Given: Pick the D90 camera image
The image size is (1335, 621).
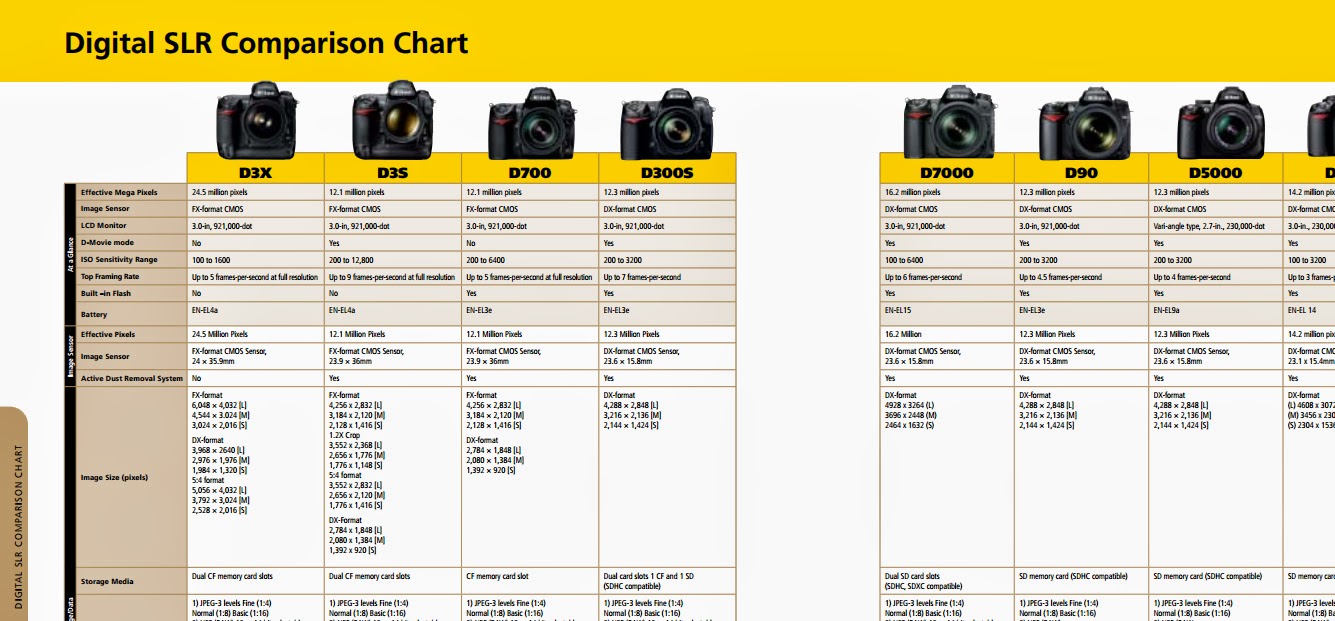Looking at the screenshot, I should (1083, 123).
